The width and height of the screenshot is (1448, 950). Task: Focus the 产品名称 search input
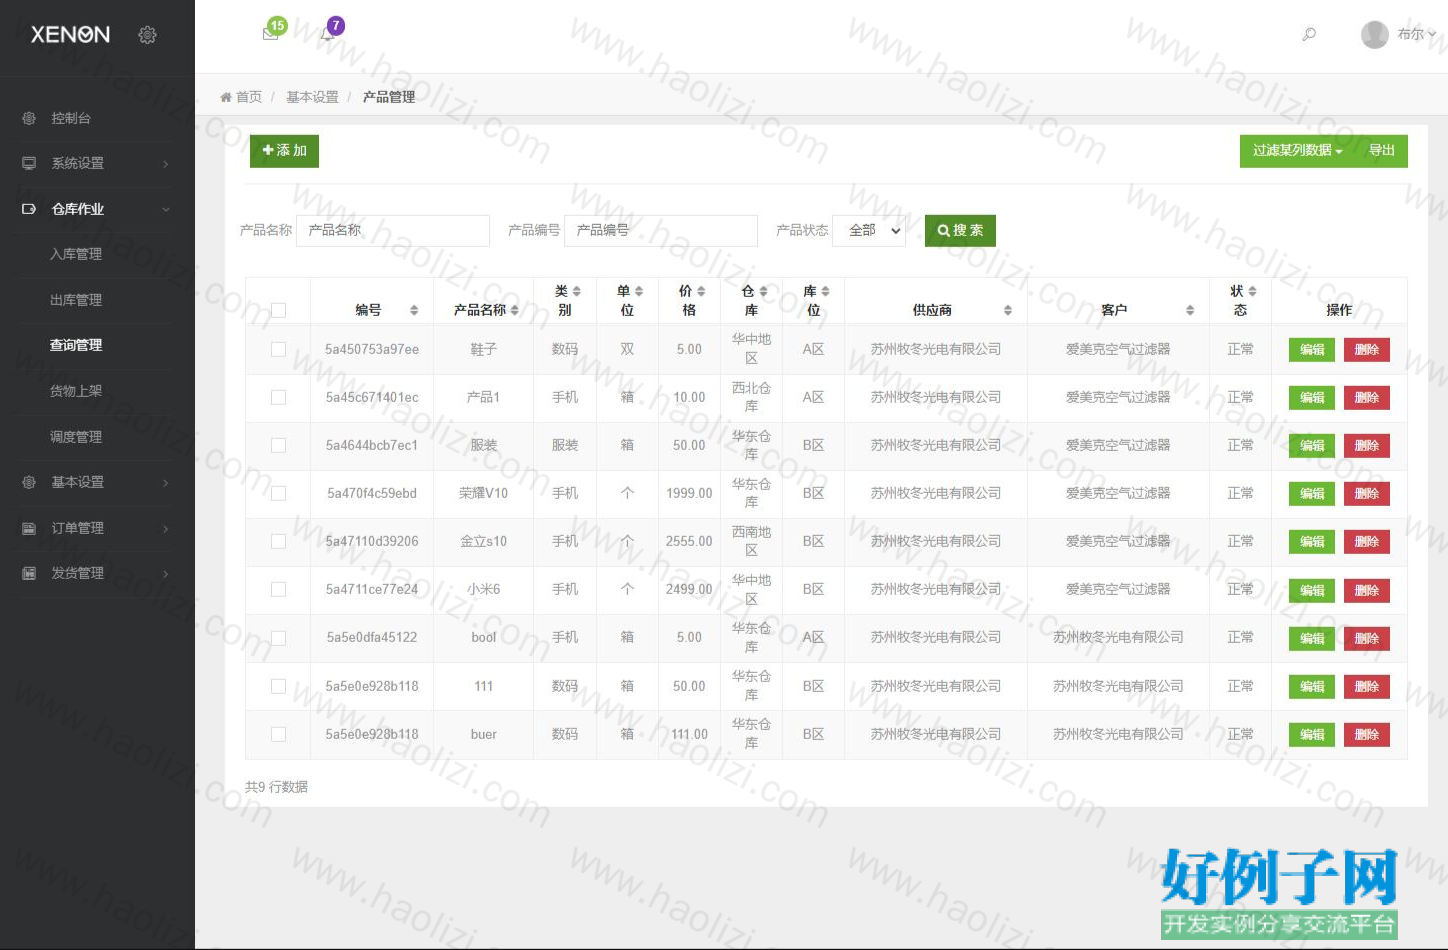pos(393,231)
